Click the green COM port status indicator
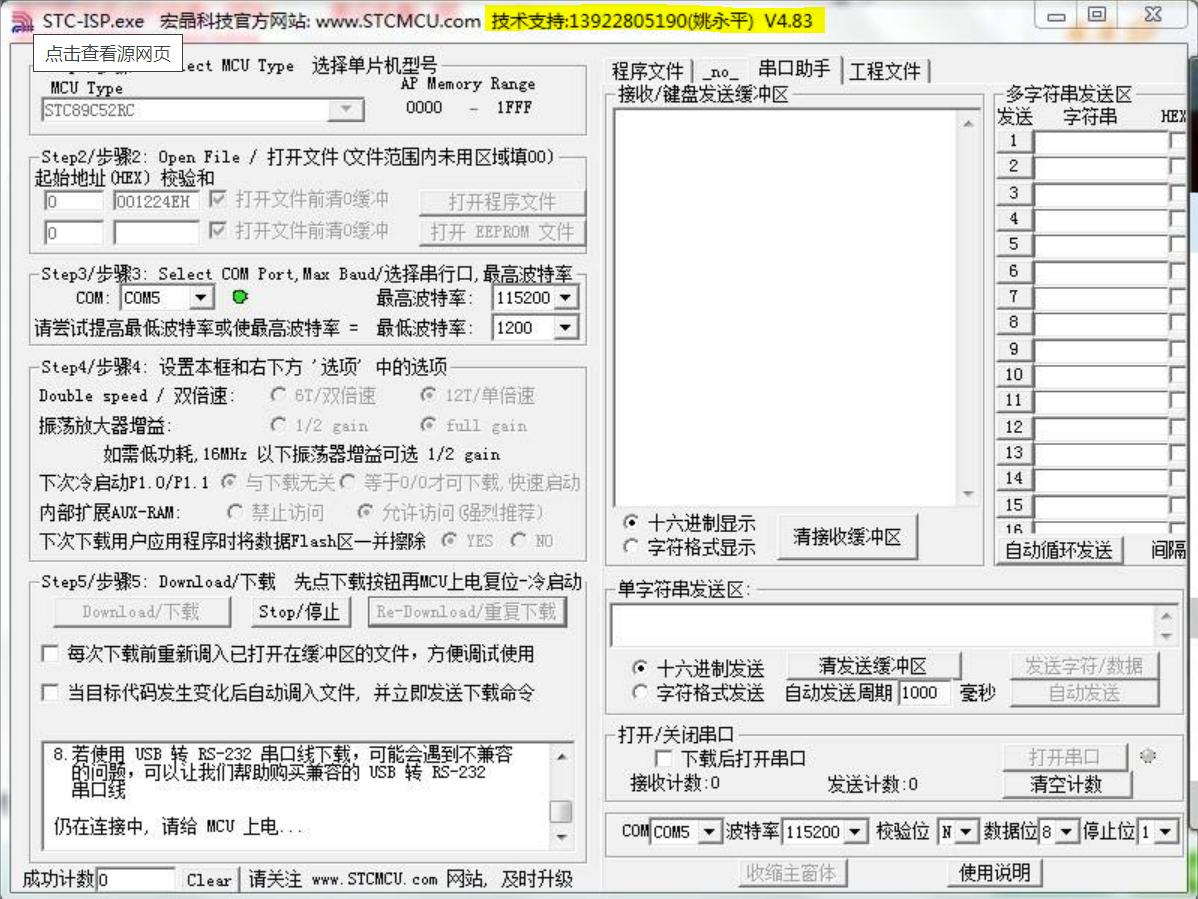The image size is (1198, 899). [240, 297]
